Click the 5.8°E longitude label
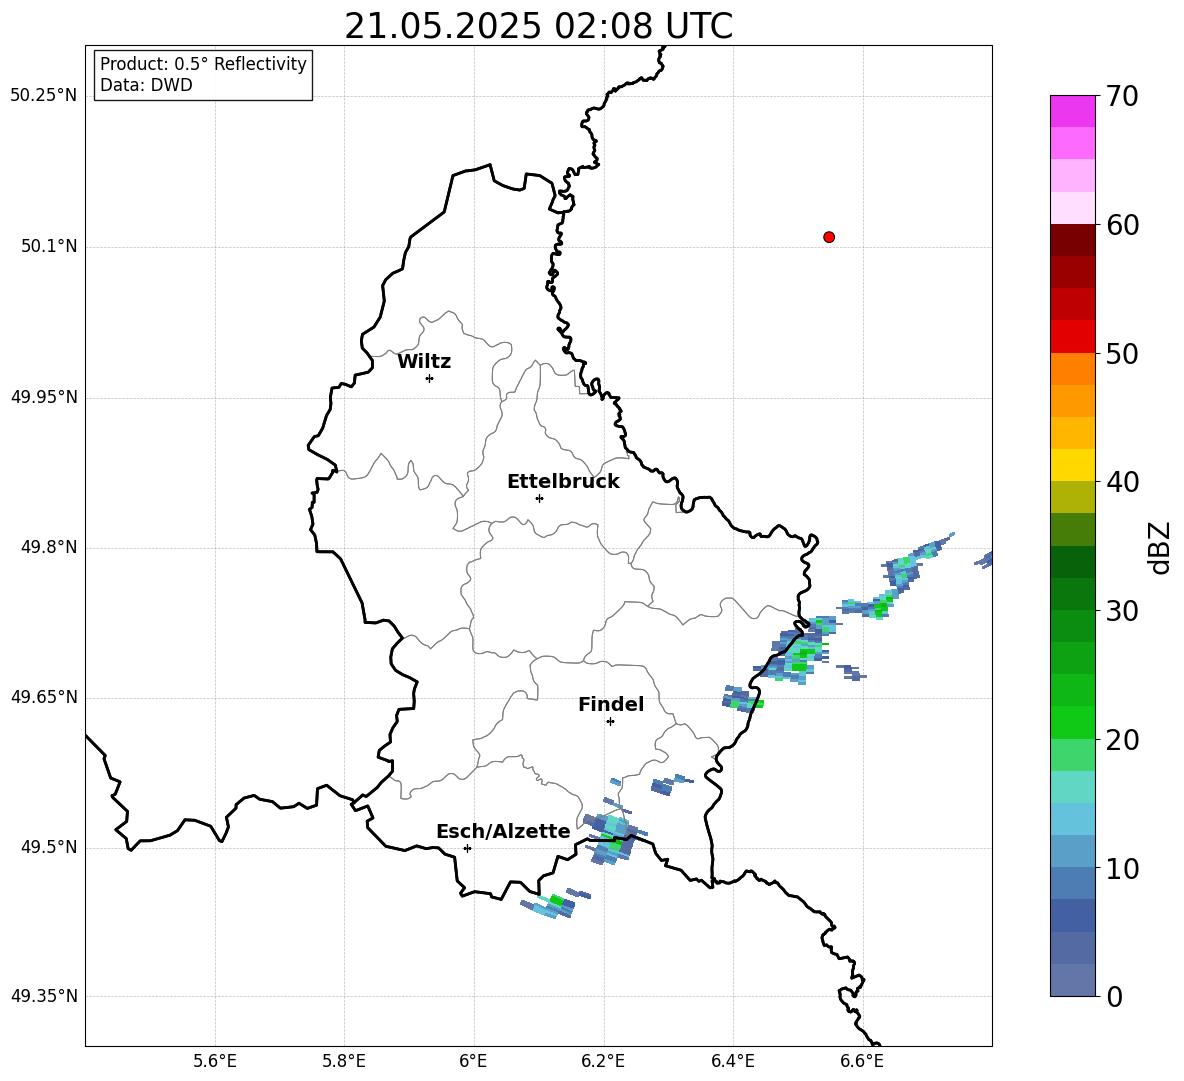 point(344,1061)
